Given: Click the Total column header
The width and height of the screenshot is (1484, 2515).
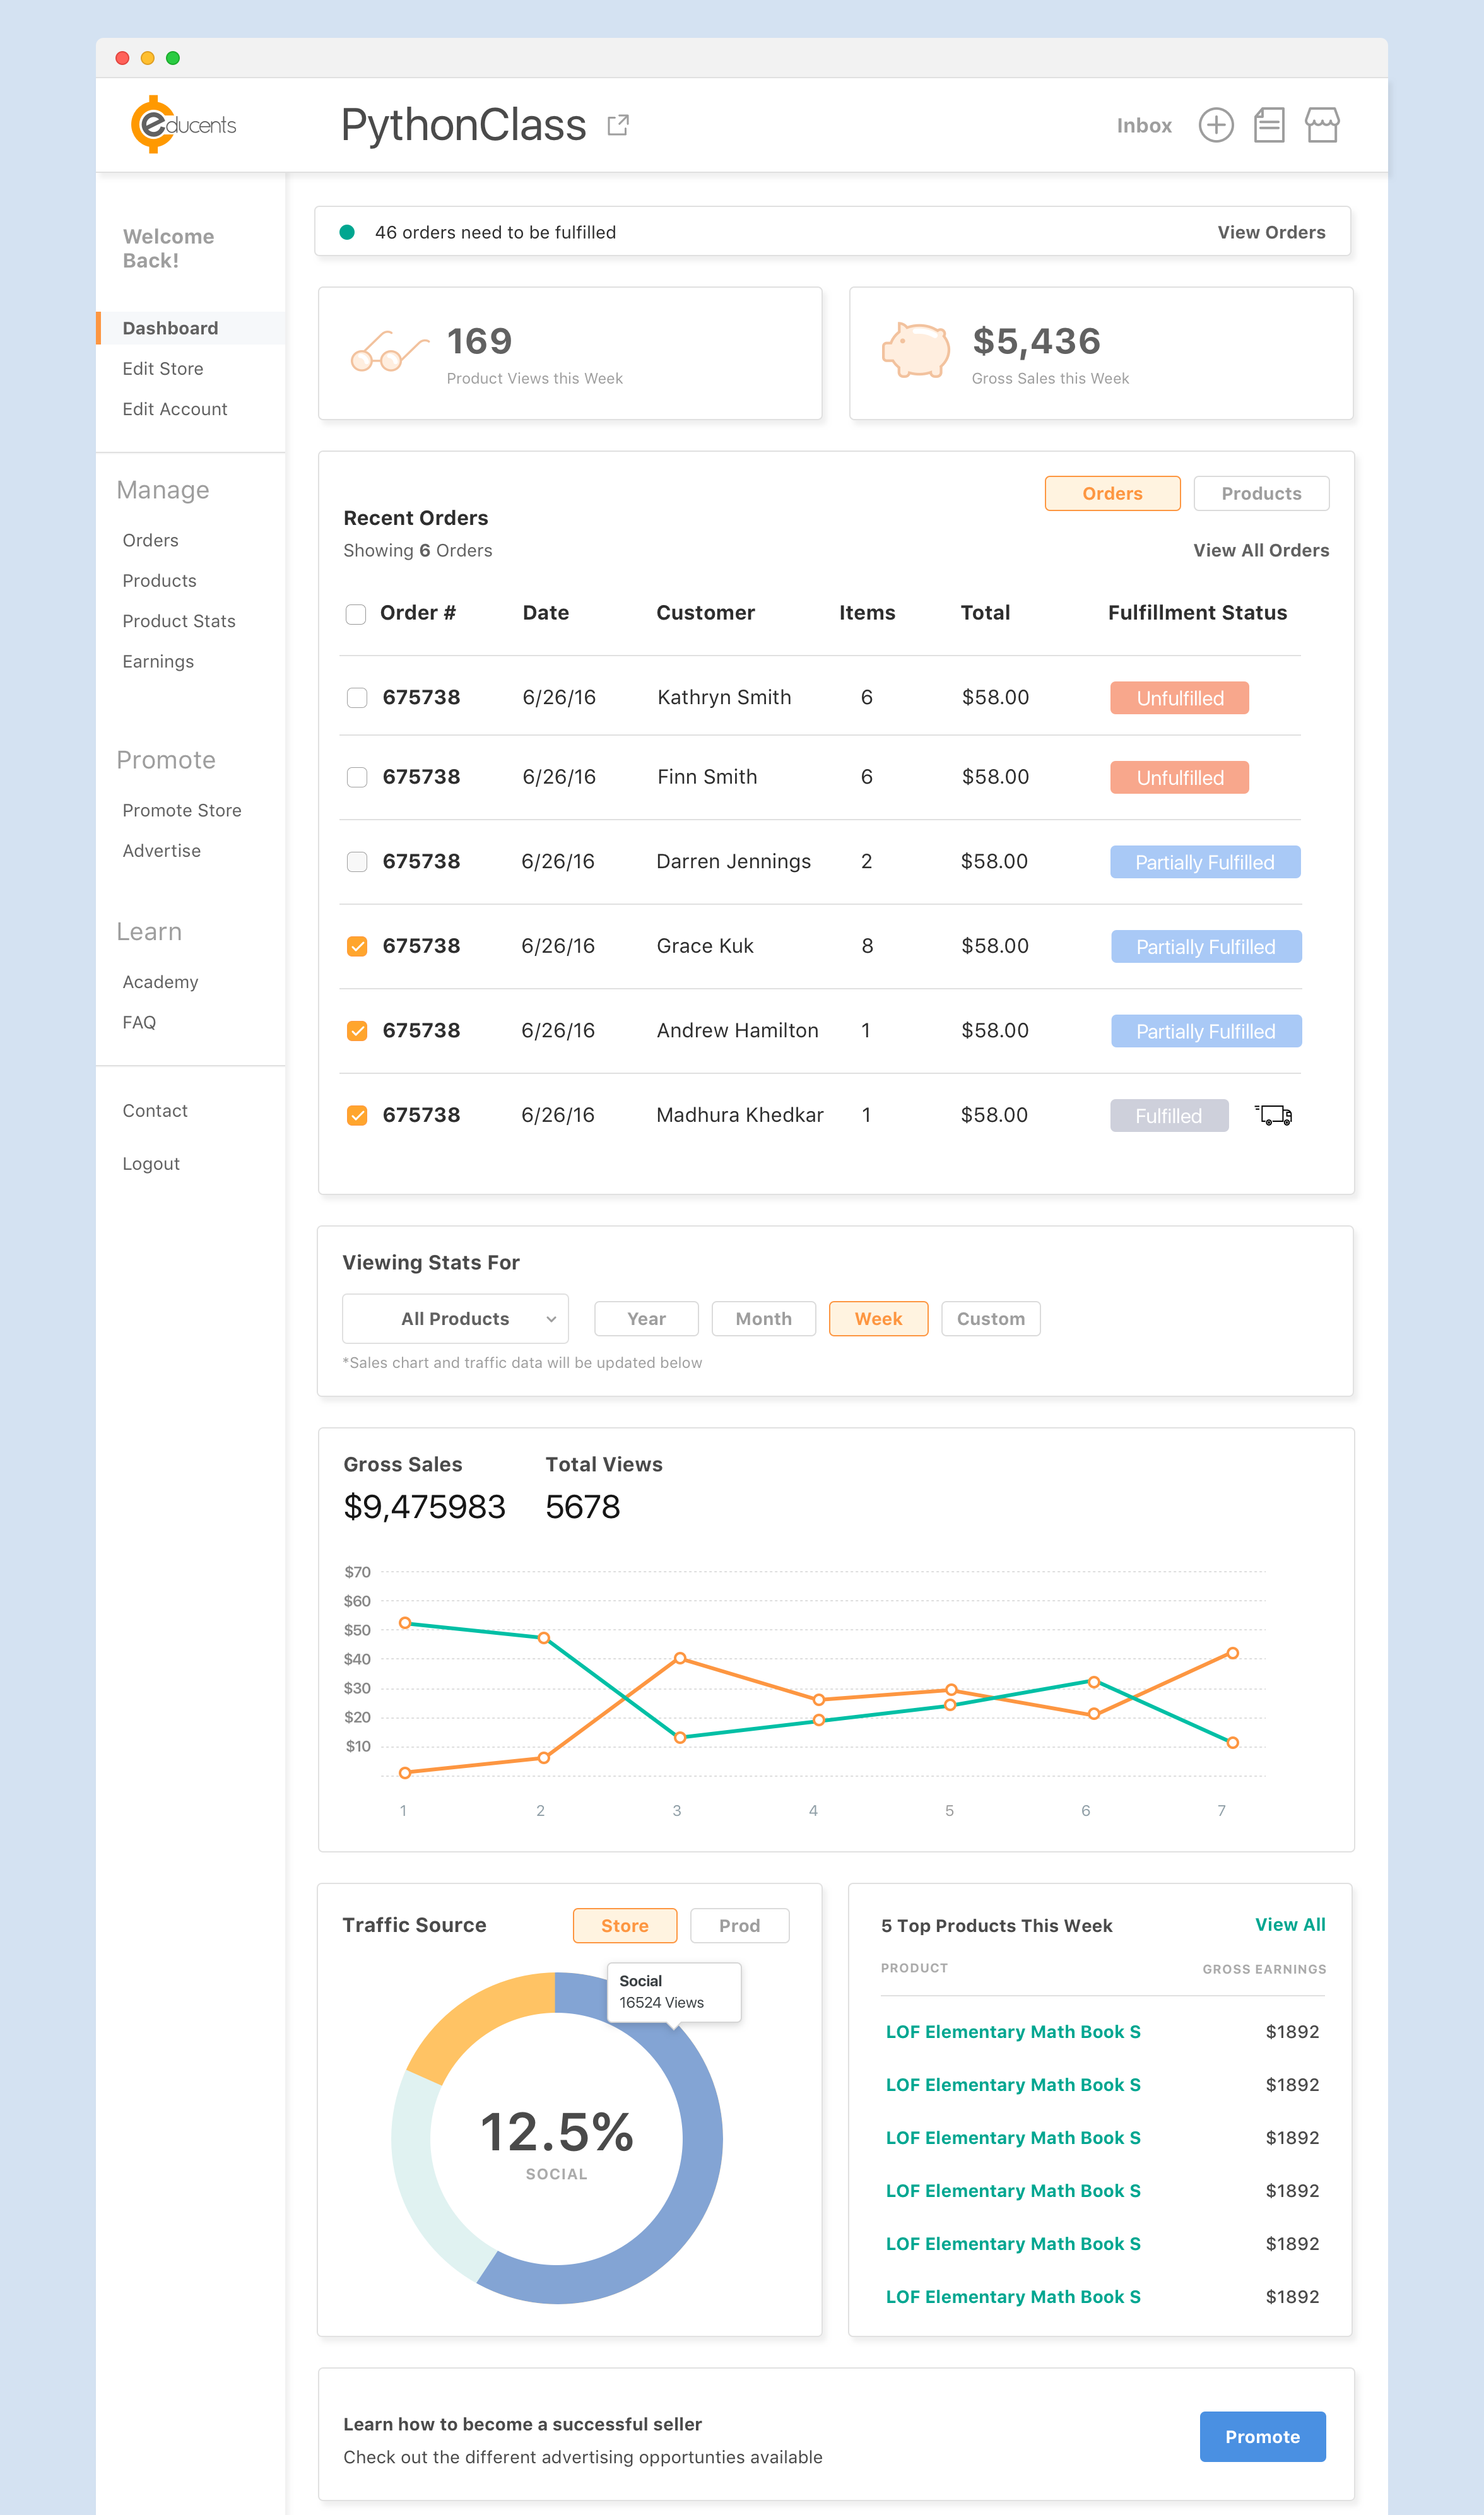Looking at the screenshot, I should click(x=985, y=613).
